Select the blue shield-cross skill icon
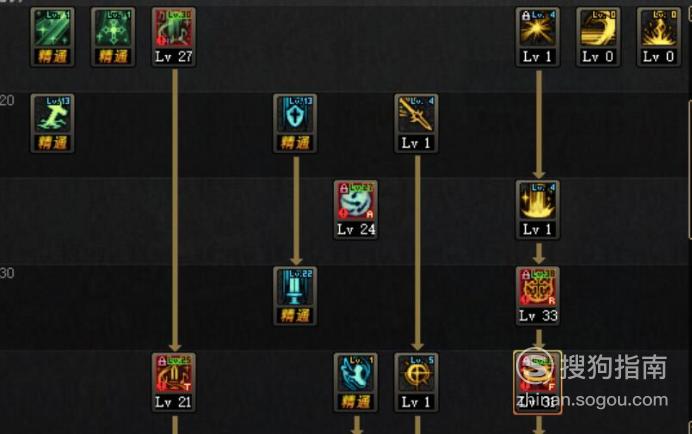Screen dimensions: 692x434 [295, 123]
